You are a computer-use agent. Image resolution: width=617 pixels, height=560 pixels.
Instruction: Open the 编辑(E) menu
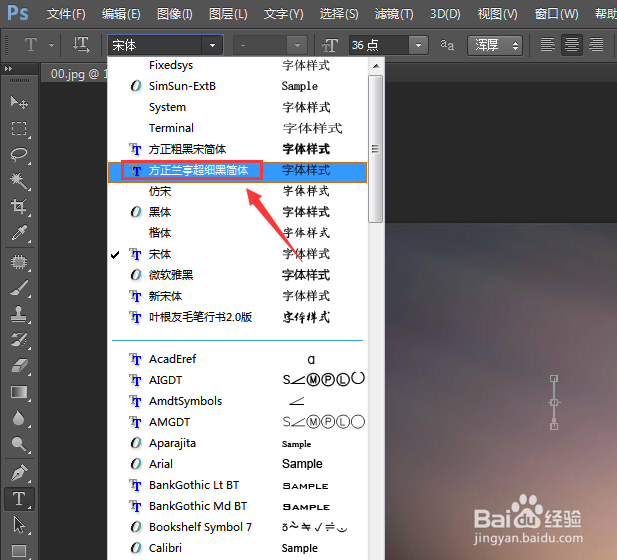pyautogui.click(x=121, y=14)
